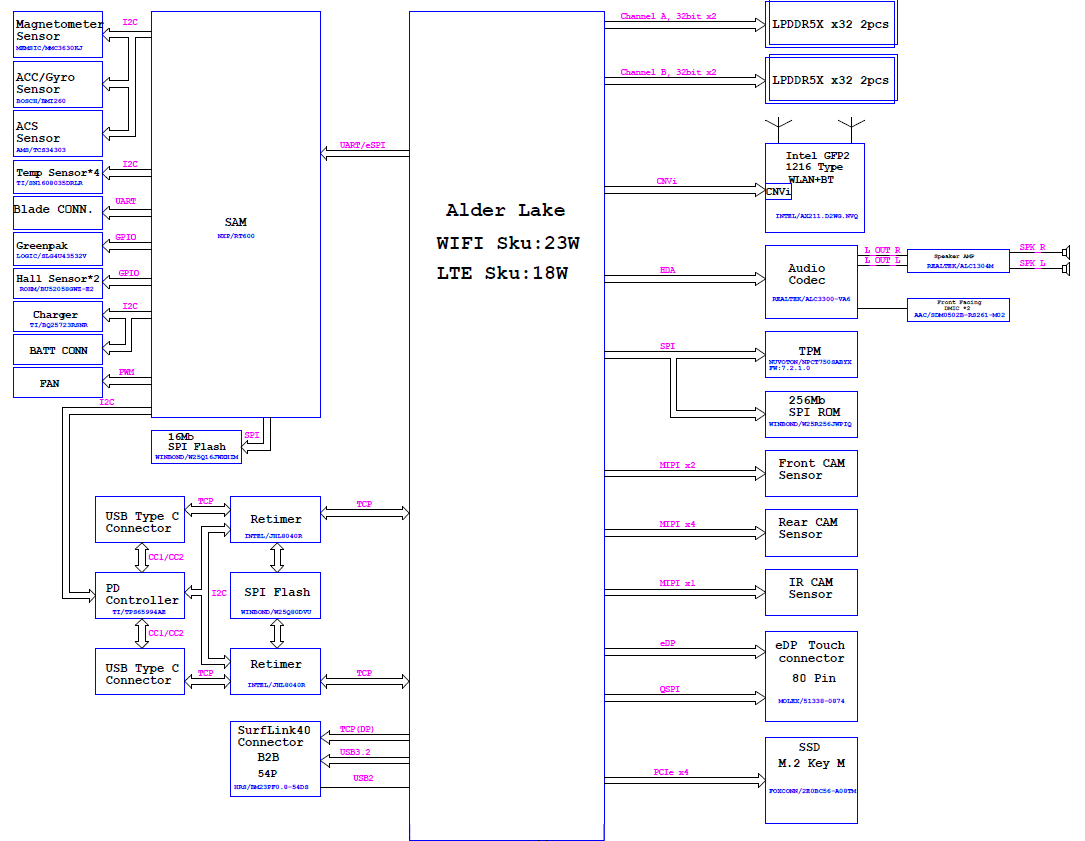Click the small CNVi box on WLAN module
The image size is (1085, 841).
tap(778, 191)
